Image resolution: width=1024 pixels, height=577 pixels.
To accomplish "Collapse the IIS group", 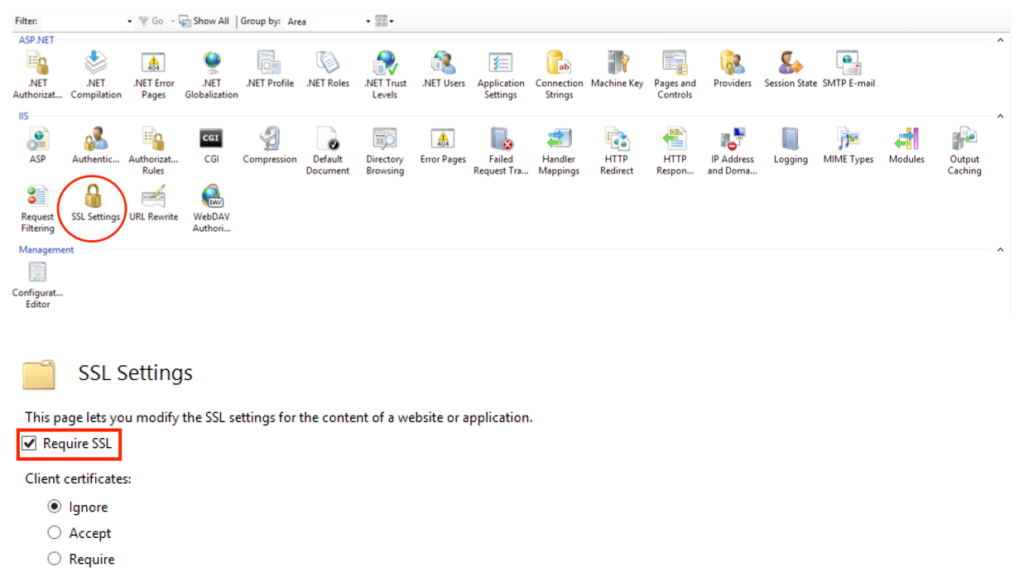I will [x=1000, y=116].
